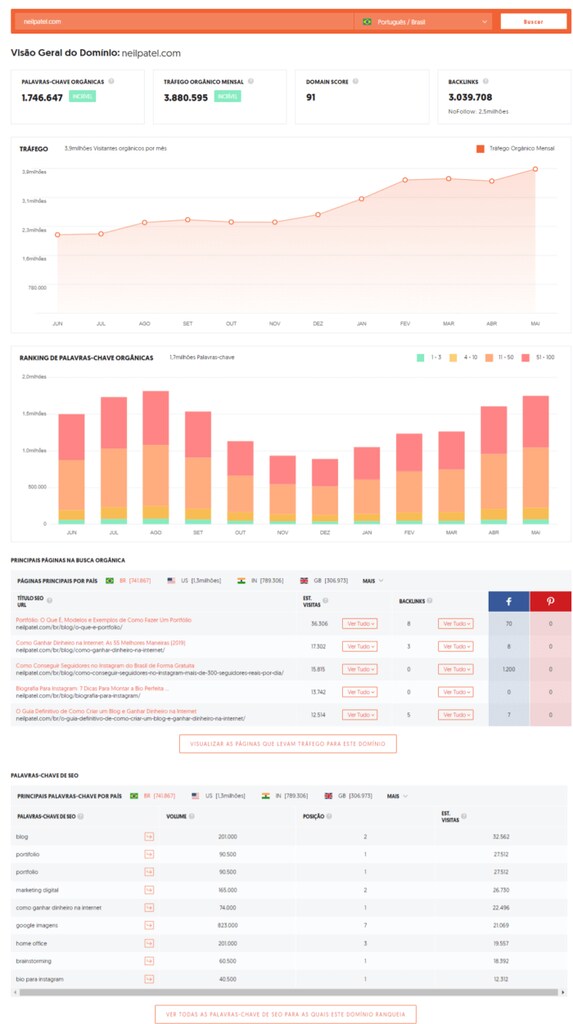The width and height of the screenshot is (573, 1024).
Task: Click the info icon next to Est. Visitas in keywords table
Action: tap(464, 816)
